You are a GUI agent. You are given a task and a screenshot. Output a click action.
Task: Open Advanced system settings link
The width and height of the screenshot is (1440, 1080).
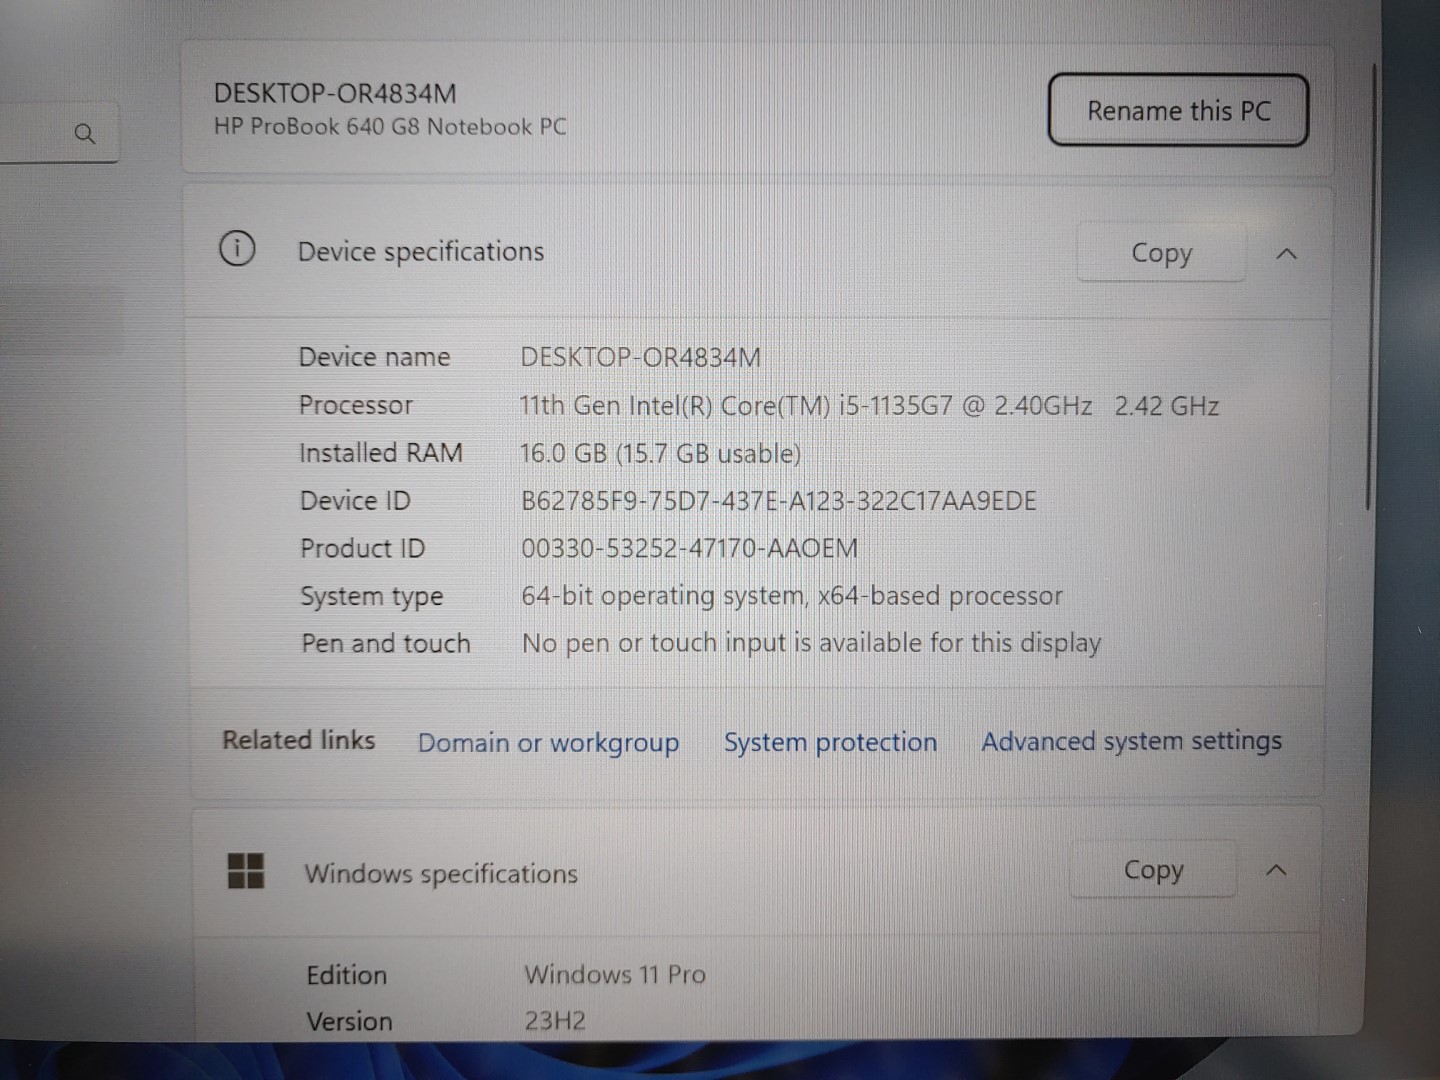pos(1131,741)
